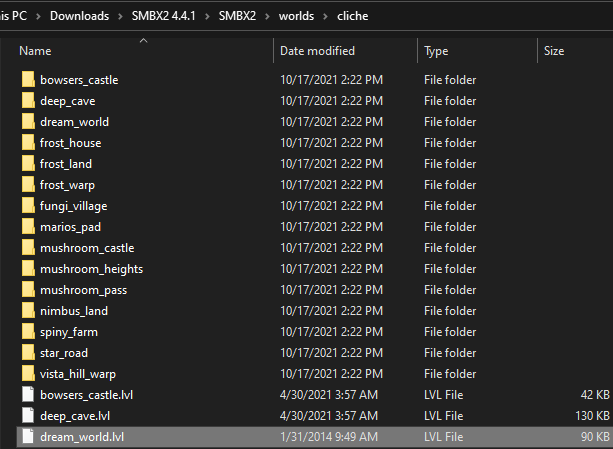Select the frost_warp folder name
Image resolution: width=613 pixels, height=449 pixels.
coord(67,185)
